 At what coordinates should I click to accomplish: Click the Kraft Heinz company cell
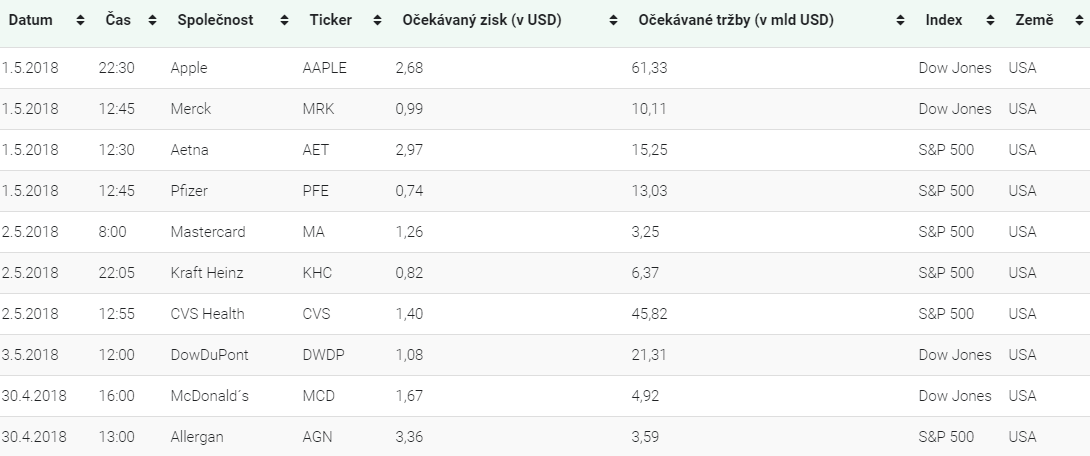point(207,272)
